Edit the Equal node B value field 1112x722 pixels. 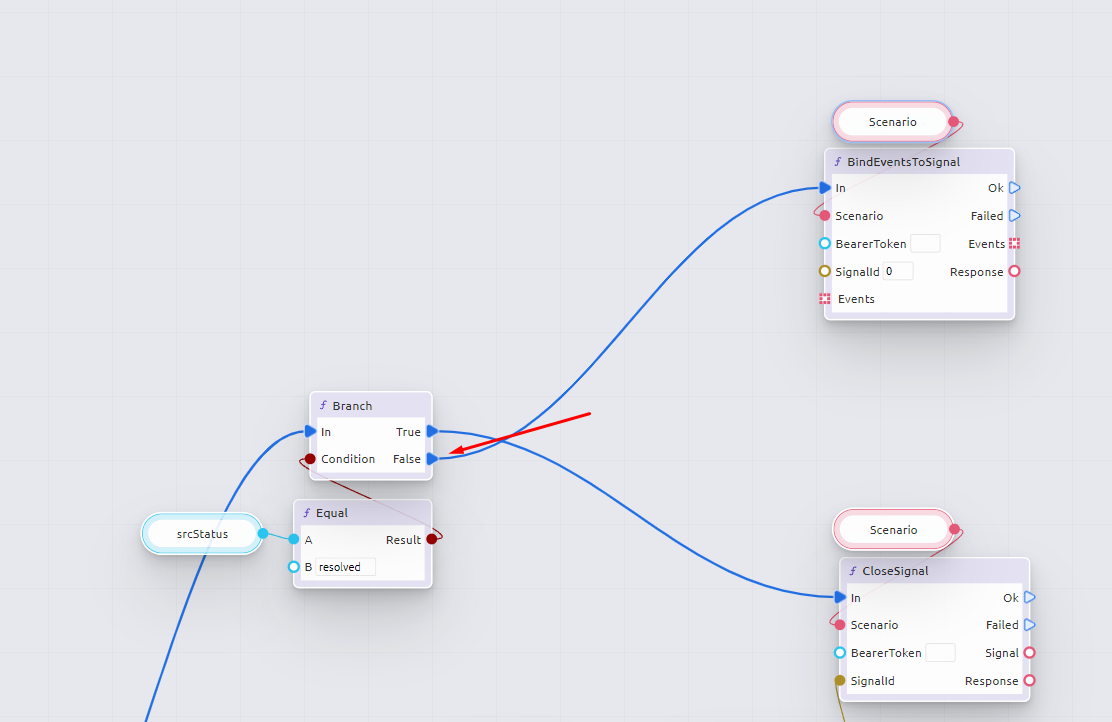[x=345, y=567]
